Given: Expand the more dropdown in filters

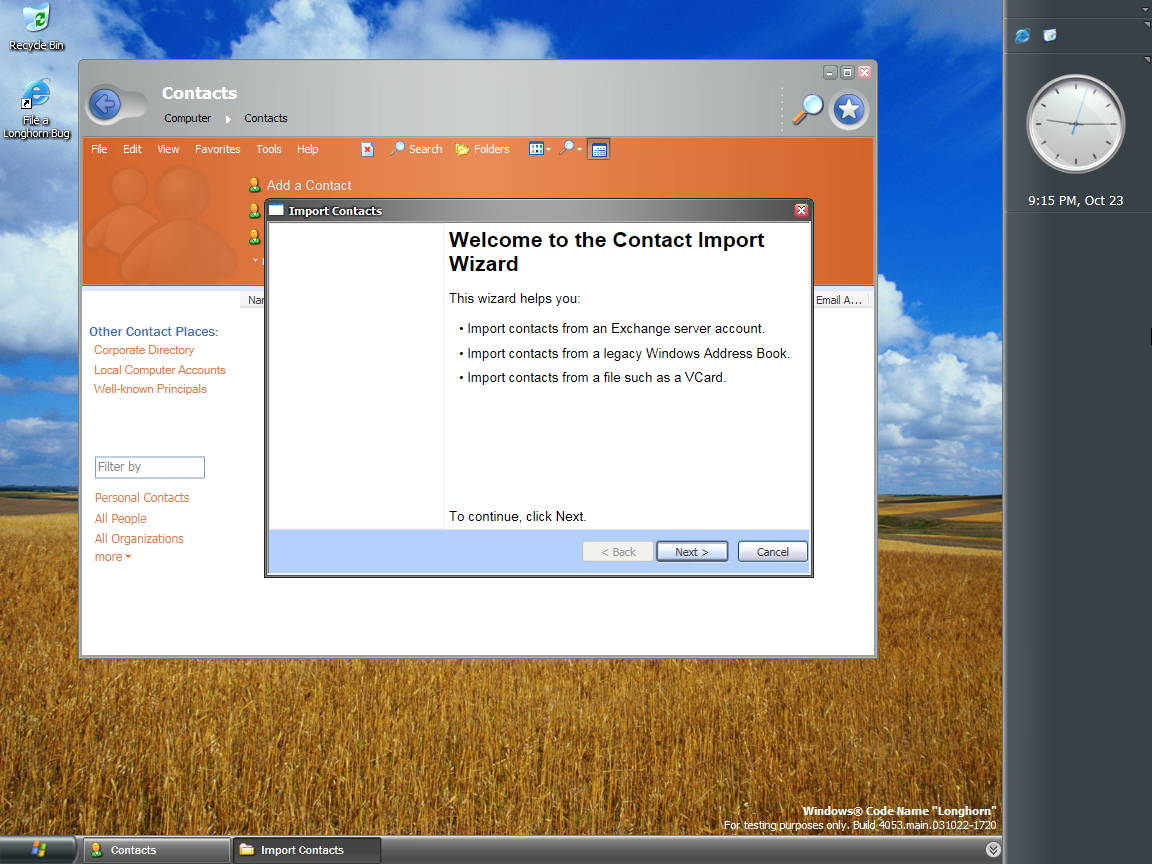Looking at the screenshot, I should point(112,557).
